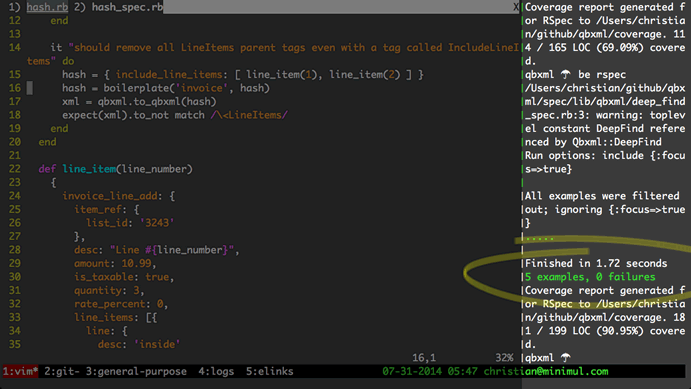This screenshot has height=389, width=691.
Task: Click 'qbxml.to_qbxml(hash)' on line 17
Action: (157, 102)
